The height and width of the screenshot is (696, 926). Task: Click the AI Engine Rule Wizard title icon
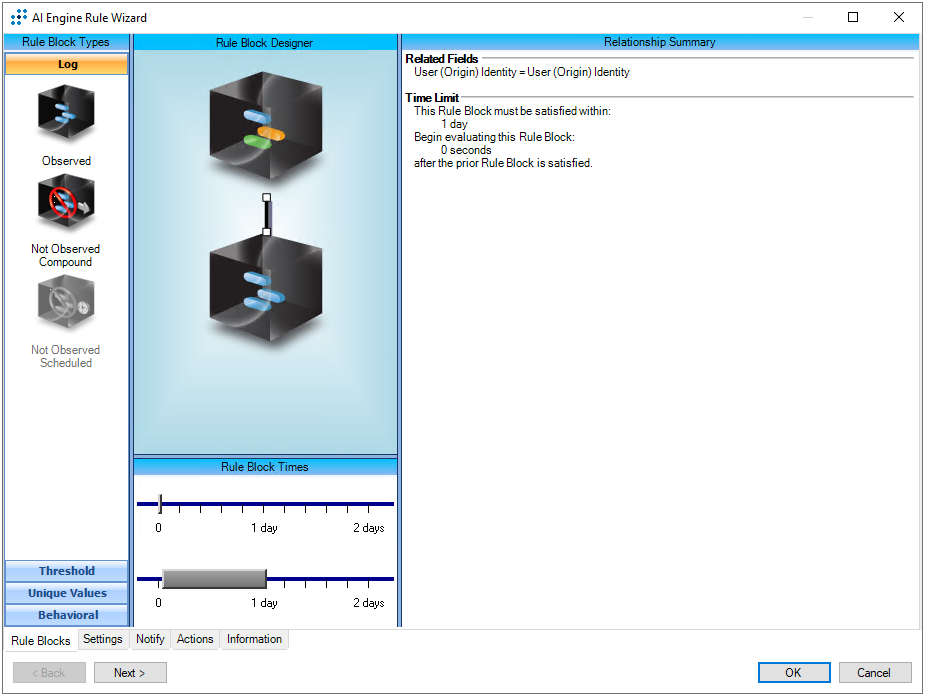point(18,17)
